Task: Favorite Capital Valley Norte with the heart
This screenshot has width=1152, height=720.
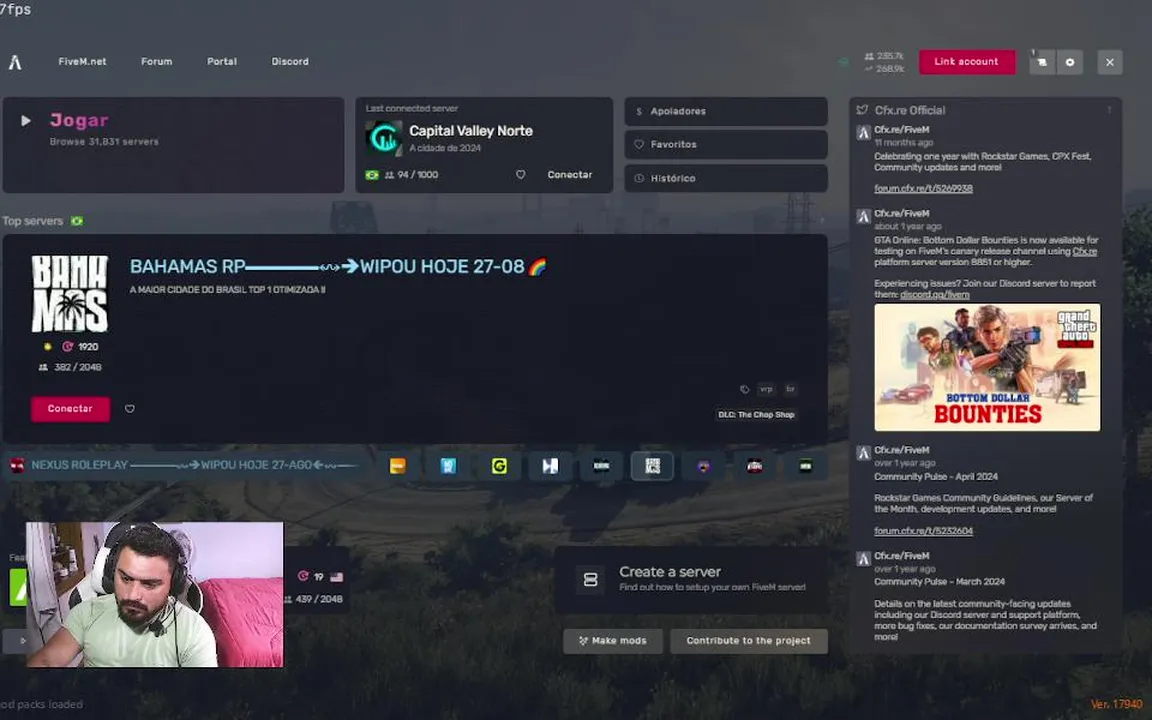Action: [x=520, y=175]
